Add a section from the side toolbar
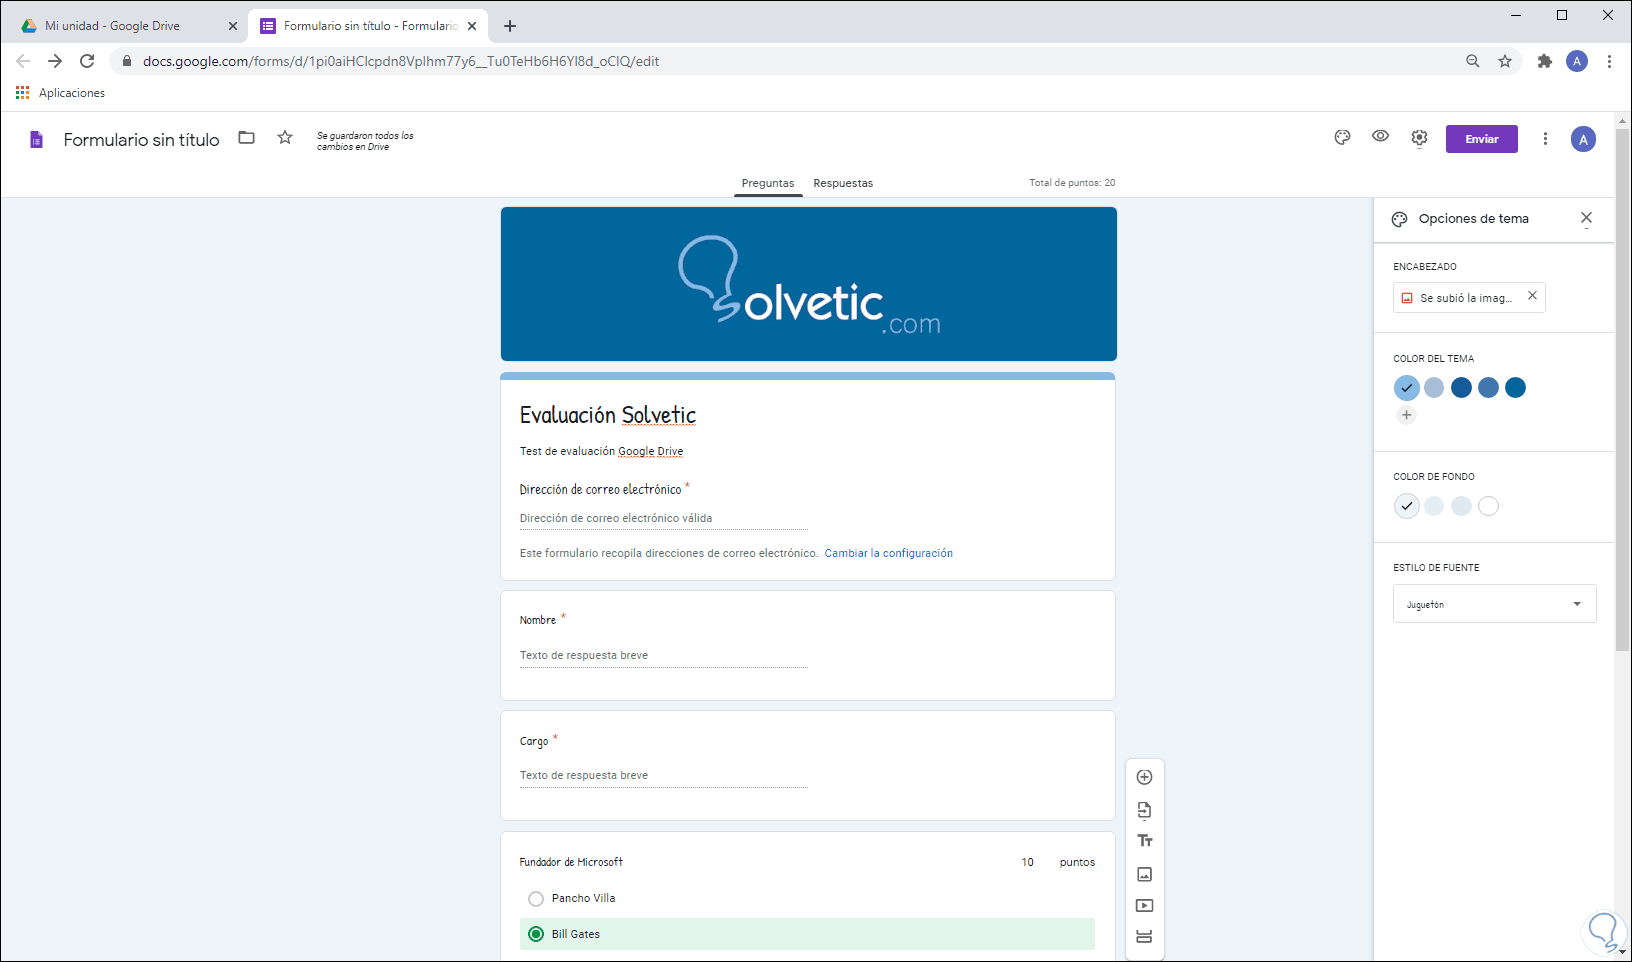1632x962 pixels. [1145, 937]
